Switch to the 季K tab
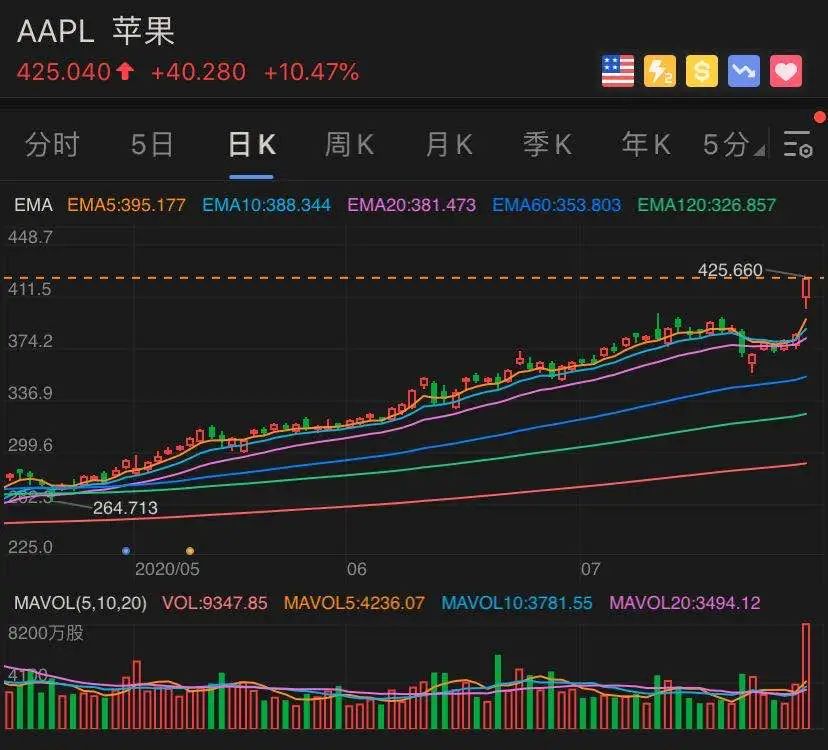Image resolution: width=828 pixels, height=750 pixels. click(548, 144)
